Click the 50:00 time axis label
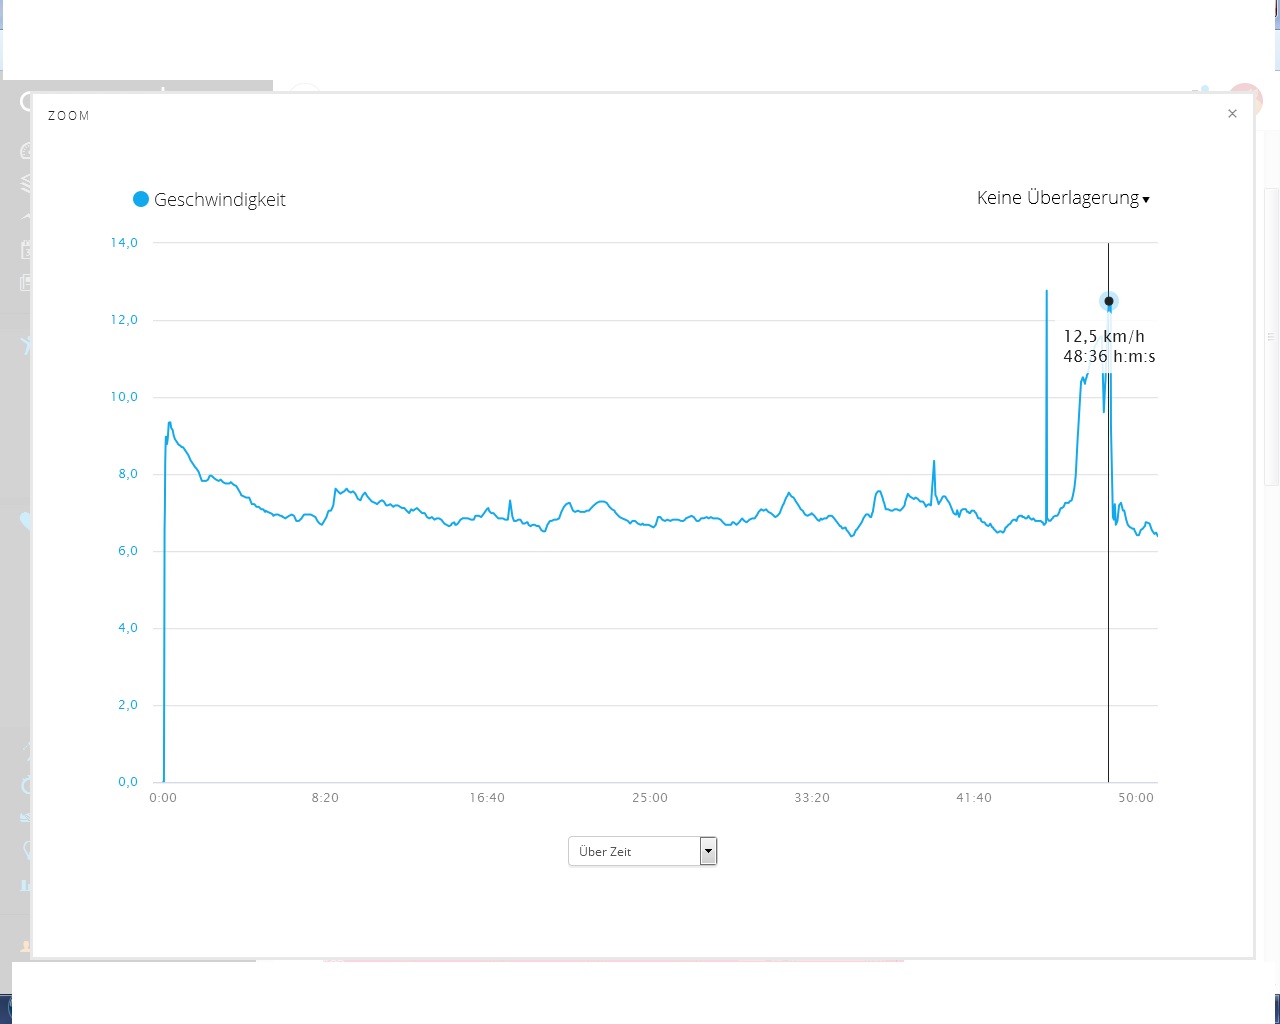The width and height of the screenshot is (1280, 1024). (x=1136, y=798)
